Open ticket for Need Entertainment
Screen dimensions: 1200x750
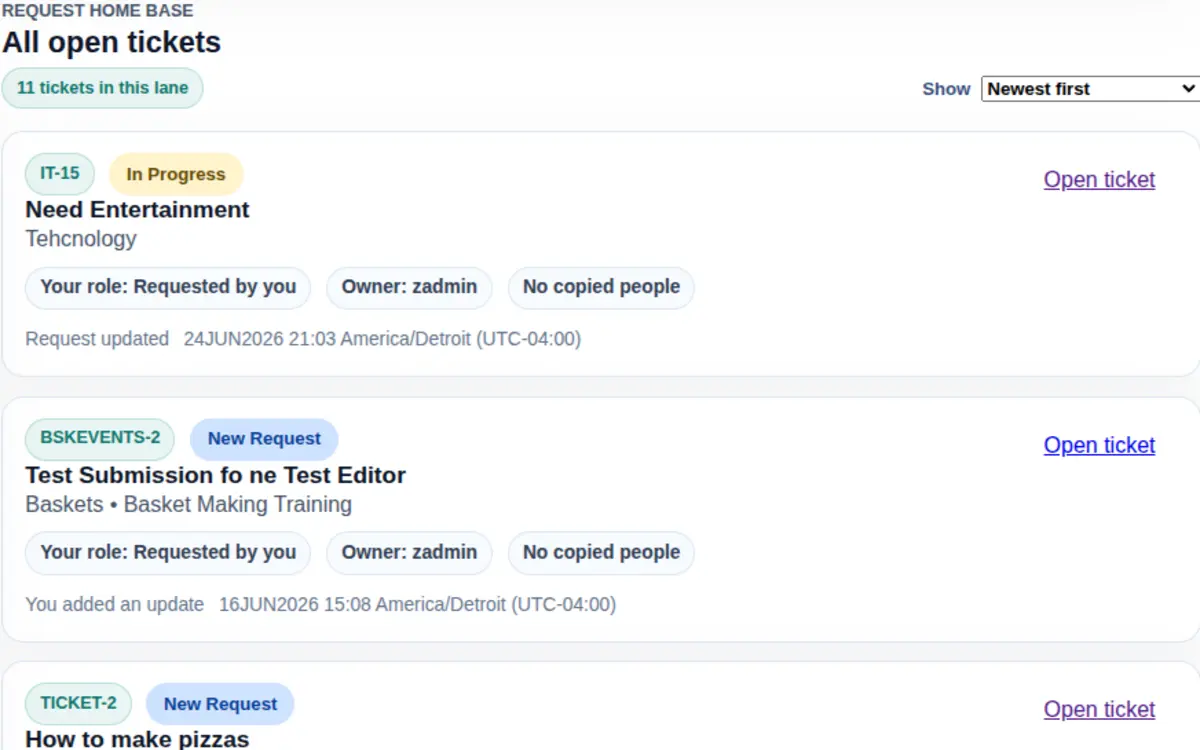click(1099, 180)
